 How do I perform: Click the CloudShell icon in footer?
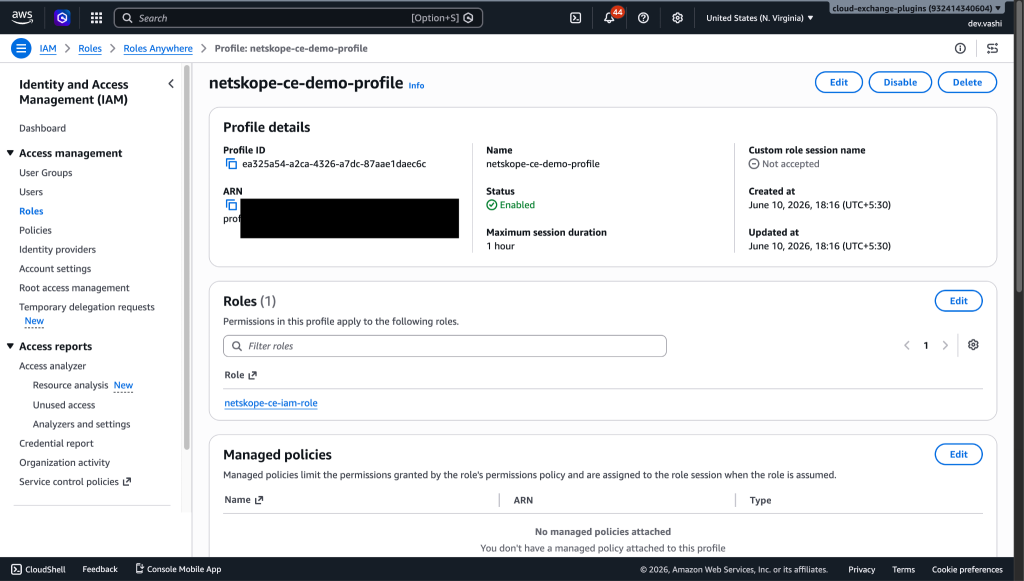[16, 569]
